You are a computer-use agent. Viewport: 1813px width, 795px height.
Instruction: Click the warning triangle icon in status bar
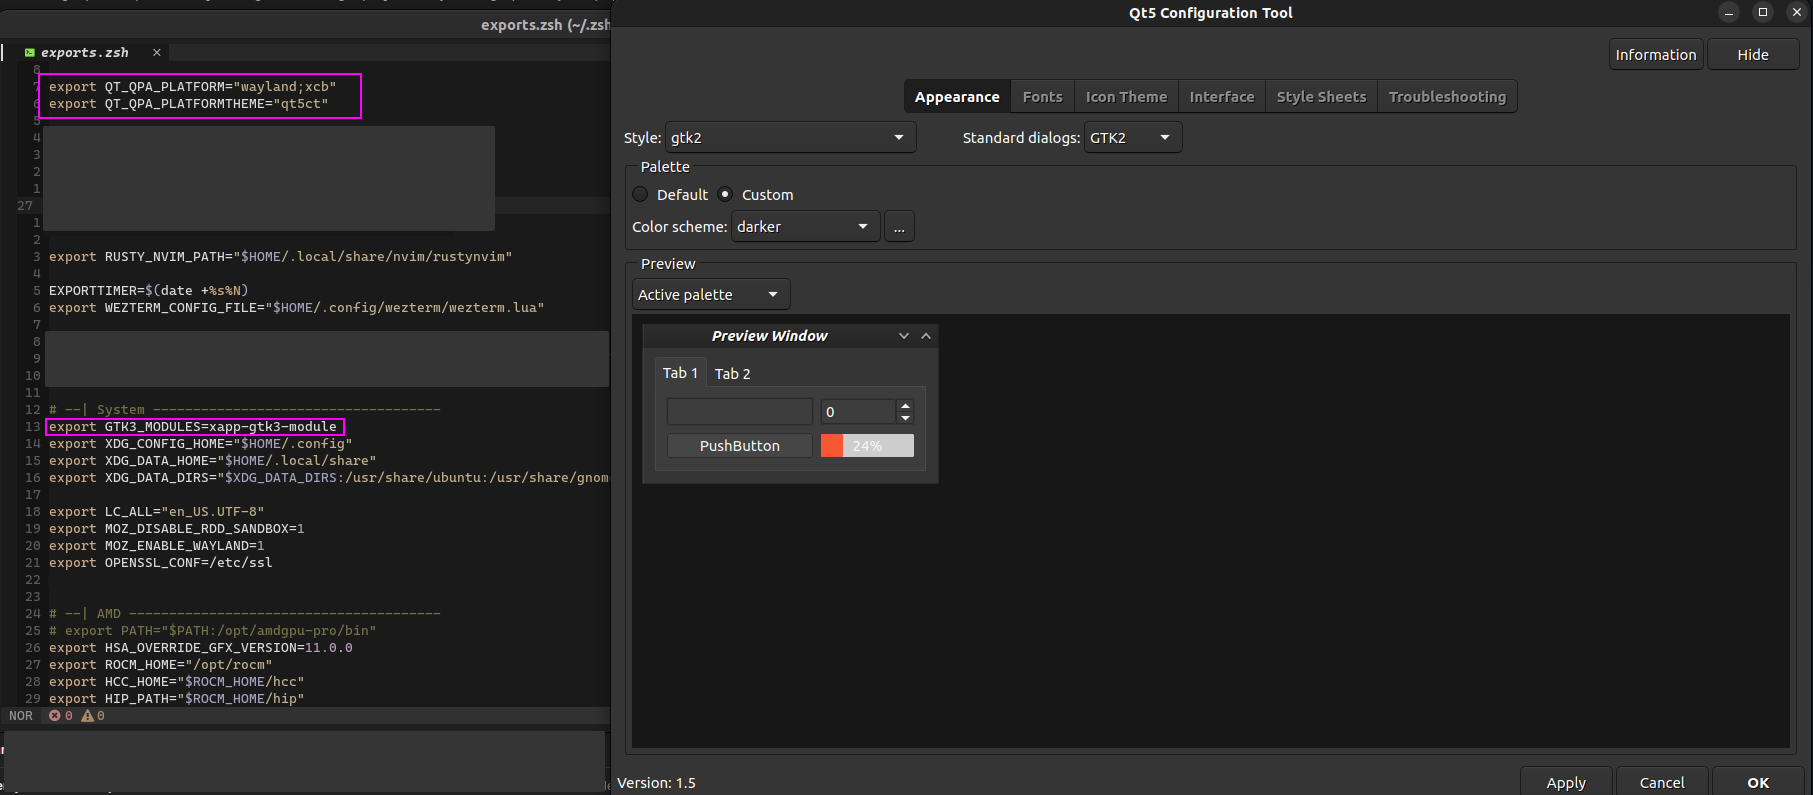pos(88,716)
